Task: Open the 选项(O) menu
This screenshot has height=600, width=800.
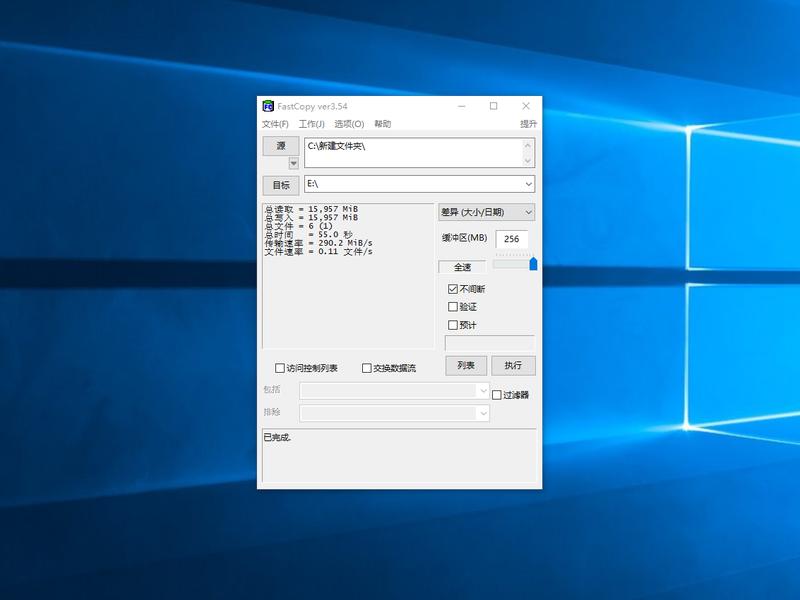Action: 349,124
